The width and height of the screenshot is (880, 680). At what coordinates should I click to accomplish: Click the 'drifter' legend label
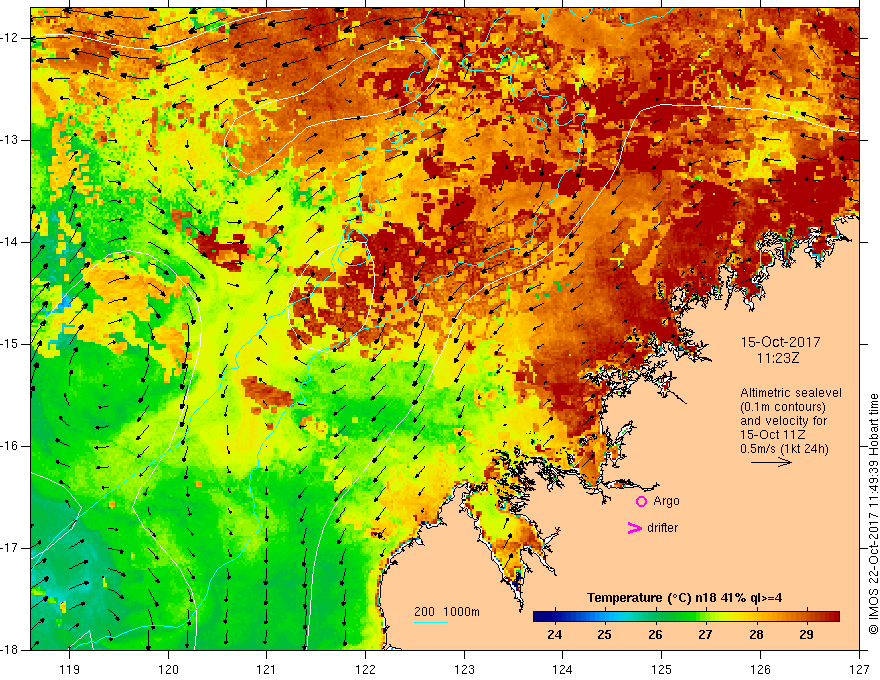point(662,528)
